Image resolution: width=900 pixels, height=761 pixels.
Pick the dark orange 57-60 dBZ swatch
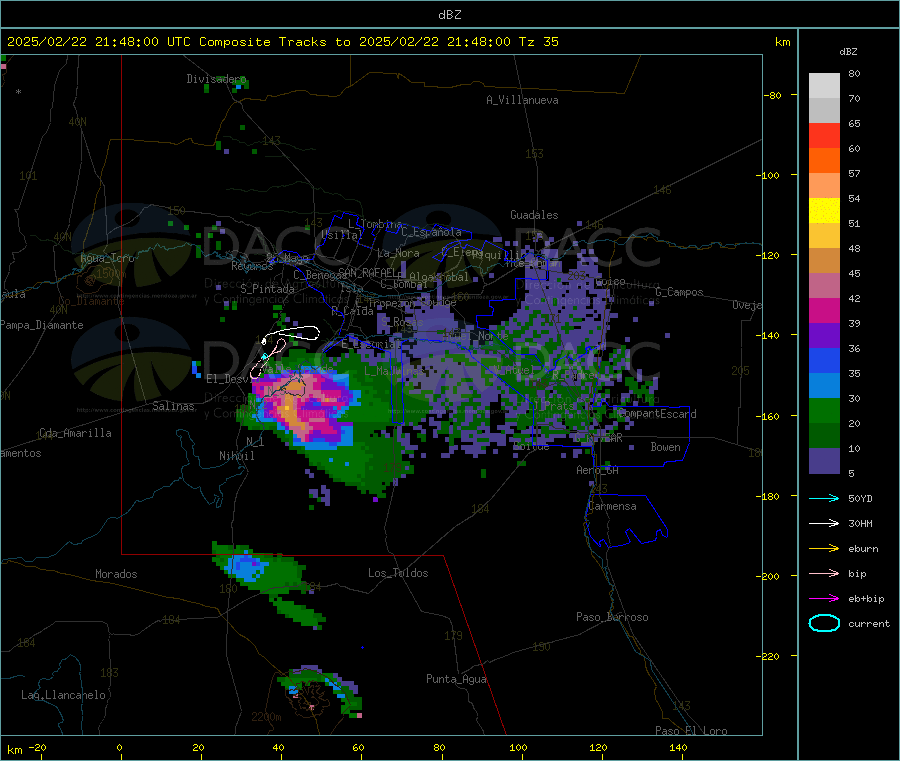[x=824, y=161]
